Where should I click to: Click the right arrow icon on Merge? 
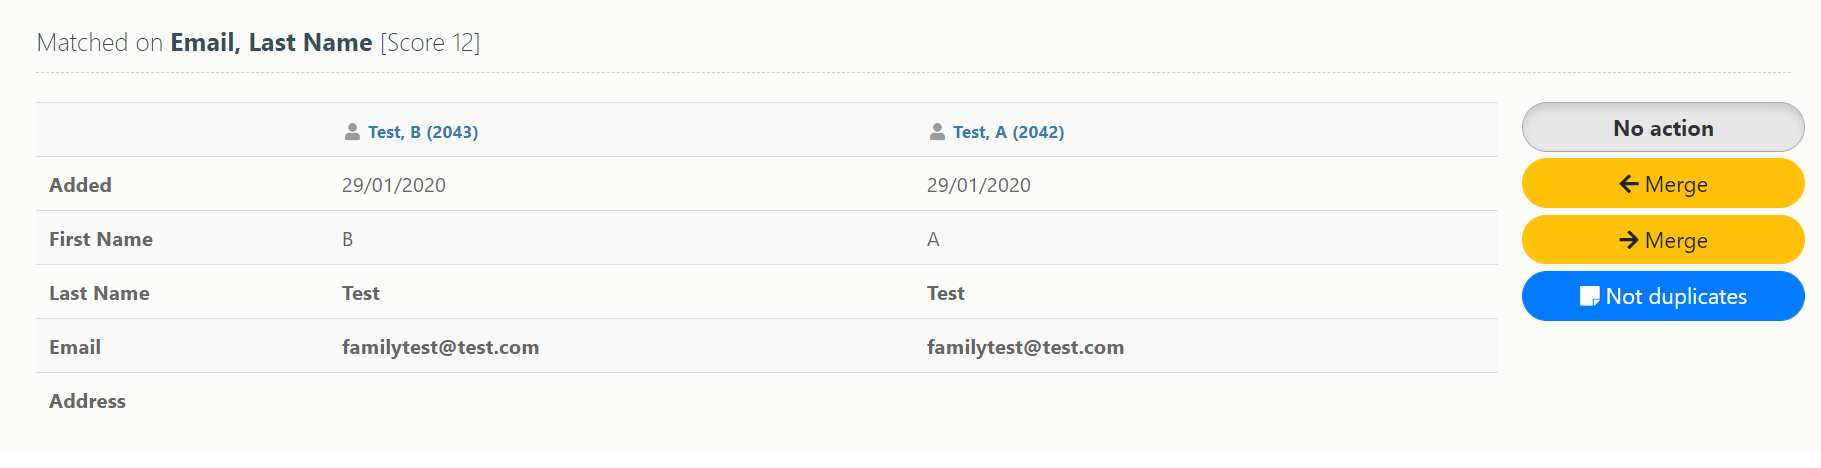coord(1629,240)
